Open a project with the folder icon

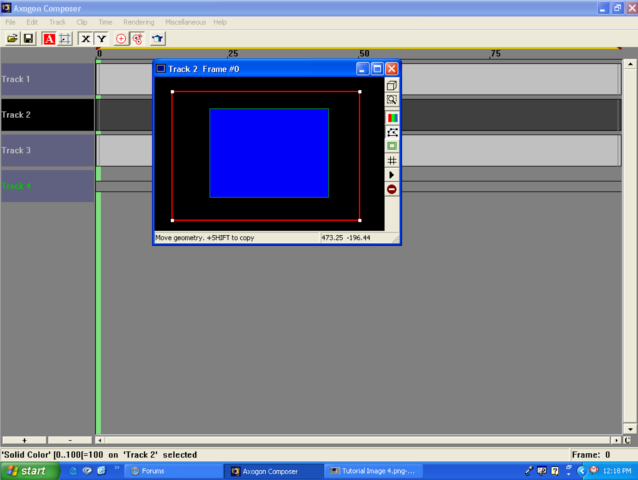pyautogui.click(x=12, y=39)
